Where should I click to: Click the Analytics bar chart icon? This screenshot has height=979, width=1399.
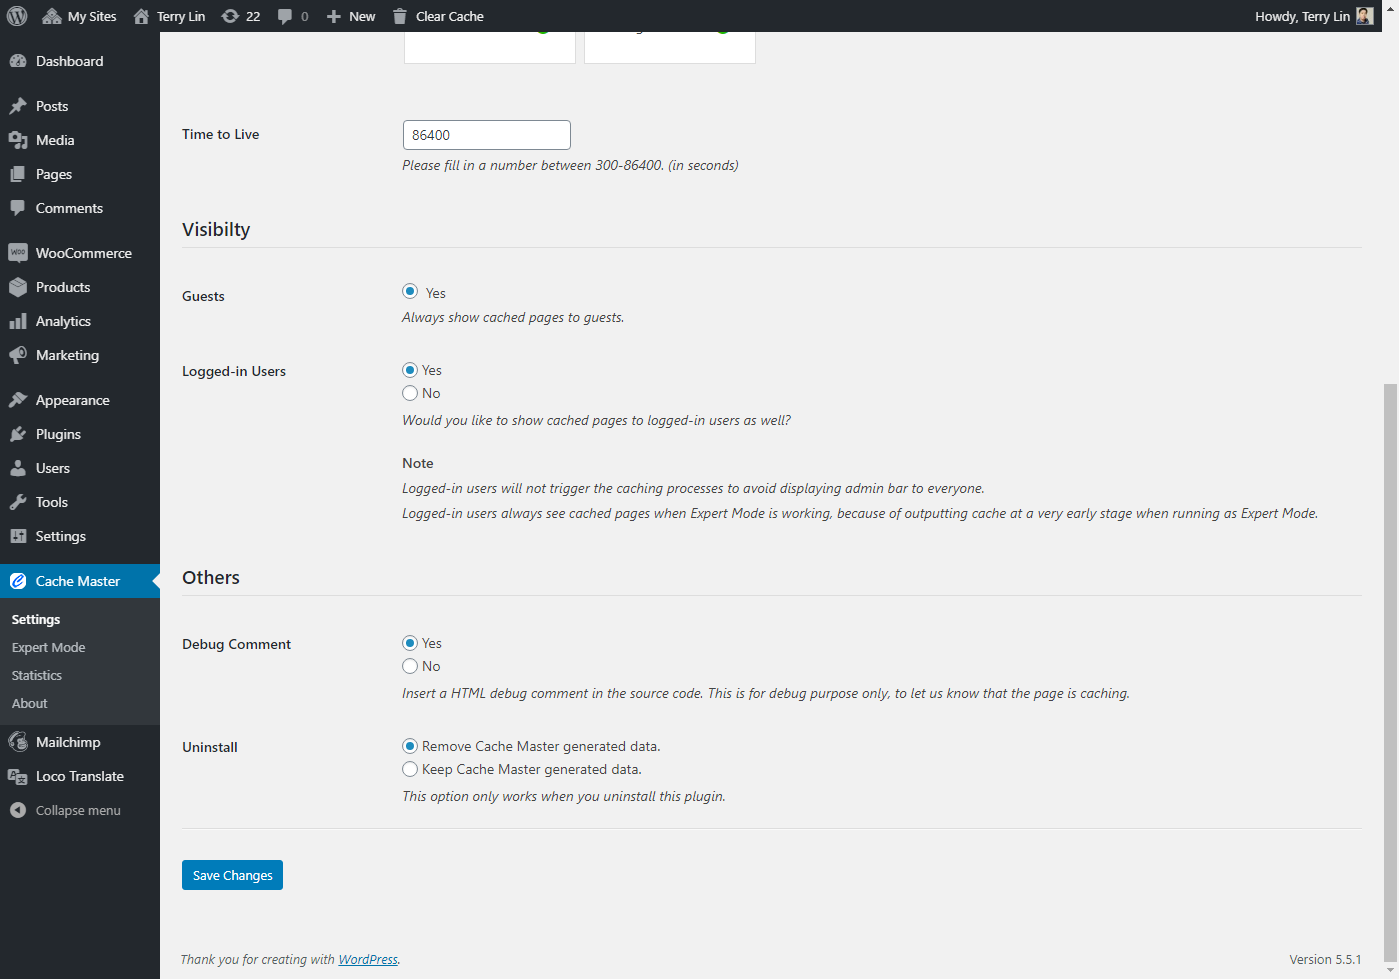pos(18,321)
